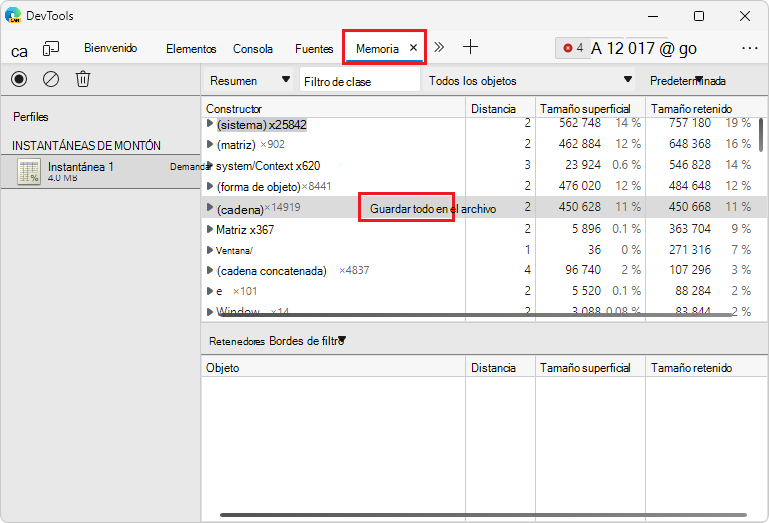The height and width of the screenshot is (523, 769).
Task: Sort by upper Tamaño superficial column header
Action: click(x=590, y=108)
